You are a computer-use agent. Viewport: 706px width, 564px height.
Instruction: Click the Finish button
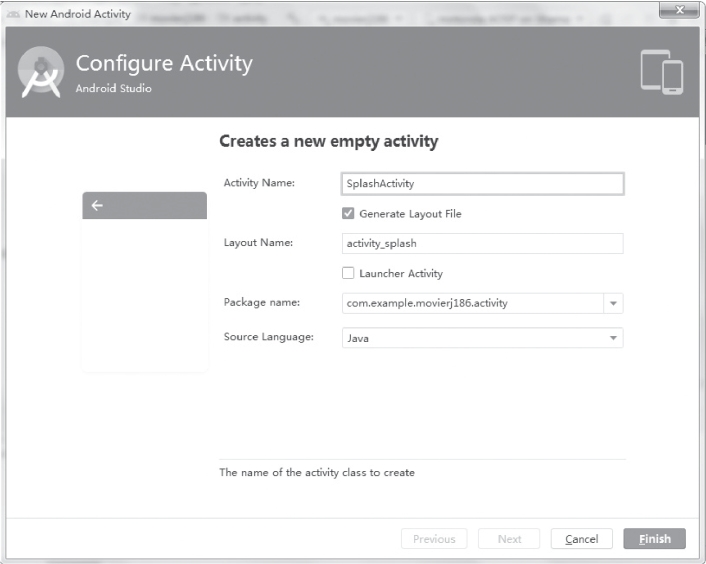654,539
